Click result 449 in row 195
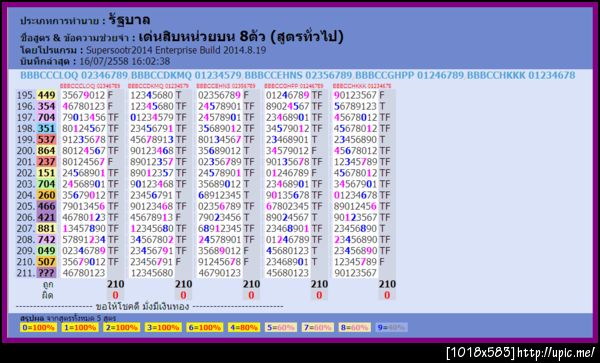 [46, 95]
